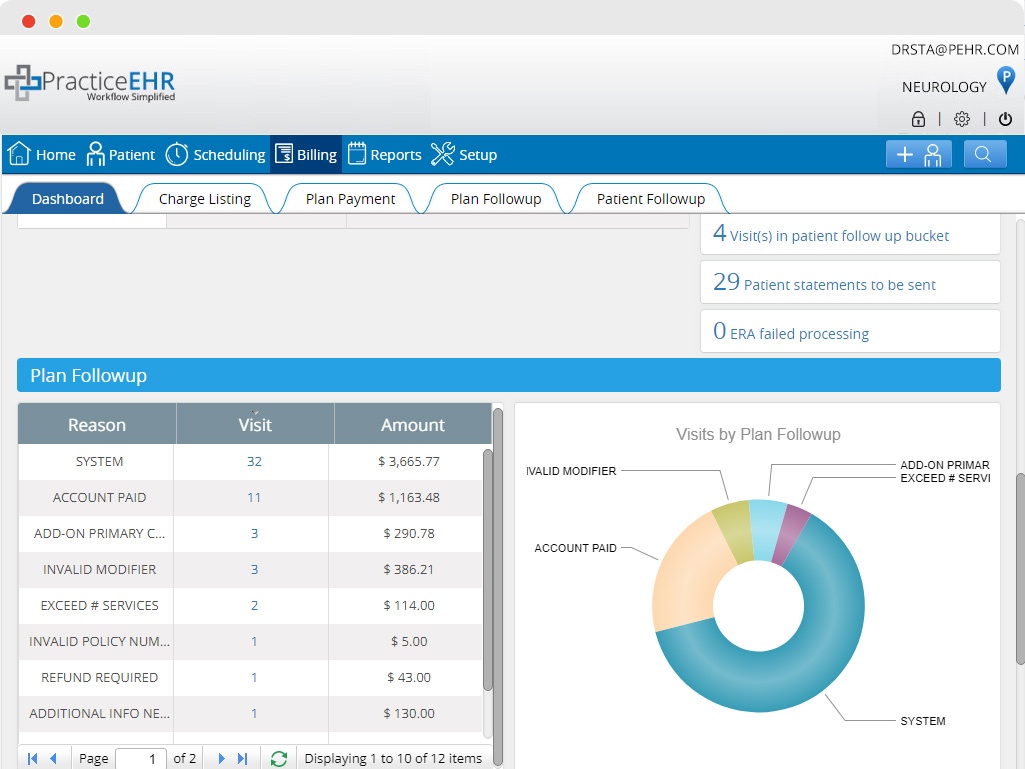Open the 1 ADDITIONAL INFO visit link
This screenshot has height=769, width=1025.
(x=254, y=713)
